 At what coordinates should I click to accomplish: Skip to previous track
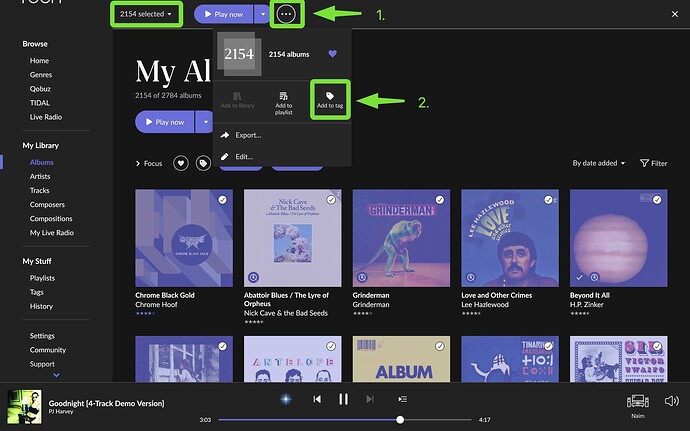pos(317,399)
